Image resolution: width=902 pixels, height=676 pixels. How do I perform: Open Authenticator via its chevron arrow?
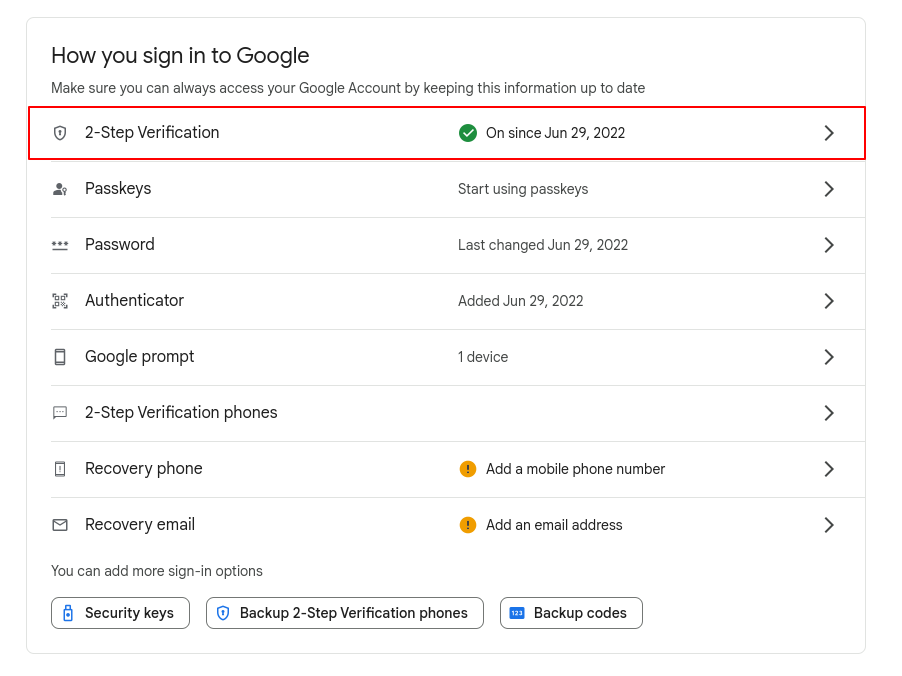pos(828,301)
